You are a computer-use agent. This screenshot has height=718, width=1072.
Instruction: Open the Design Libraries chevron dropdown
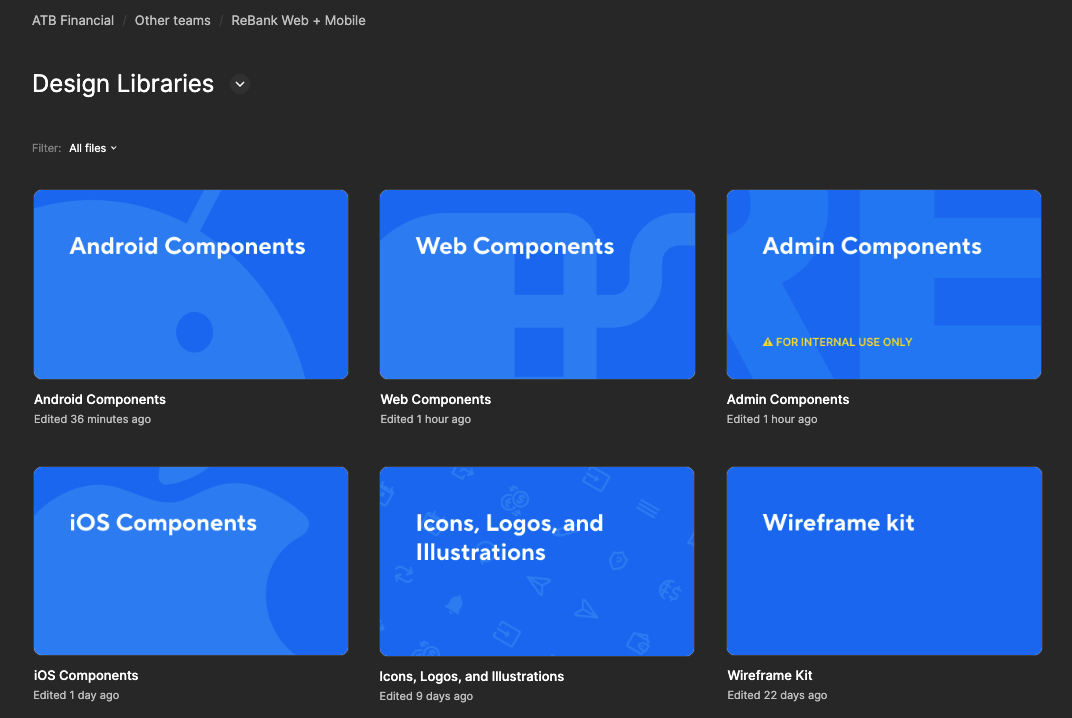click(x=240, y=84)
